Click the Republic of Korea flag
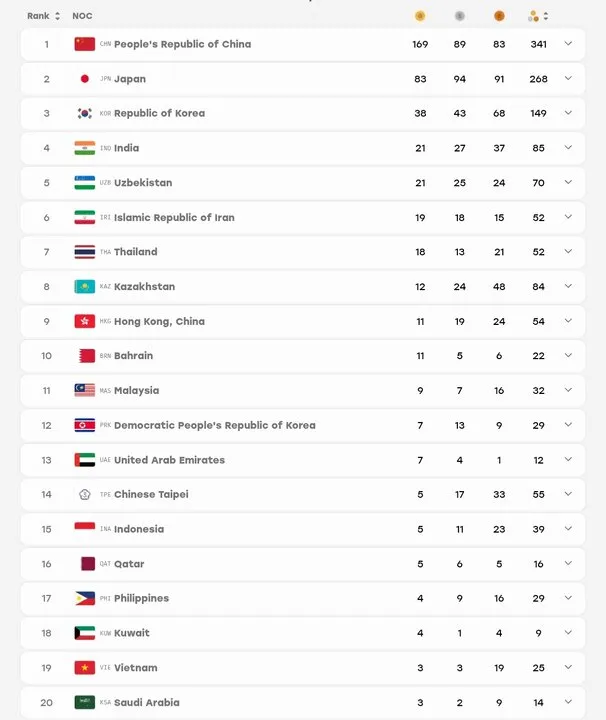This screenshot has width=606, height=720. pos(84,113)
